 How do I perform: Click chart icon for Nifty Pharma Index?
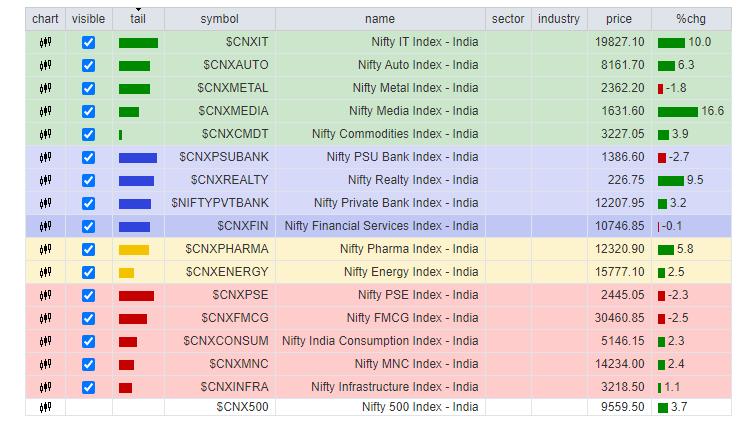tap(45, 249)
